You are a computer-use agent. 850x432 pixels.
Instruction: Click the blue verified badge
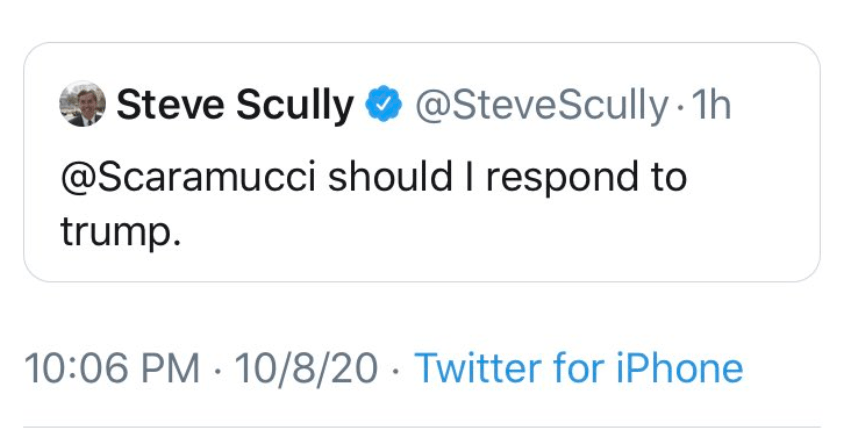click(x=383, y=105)
